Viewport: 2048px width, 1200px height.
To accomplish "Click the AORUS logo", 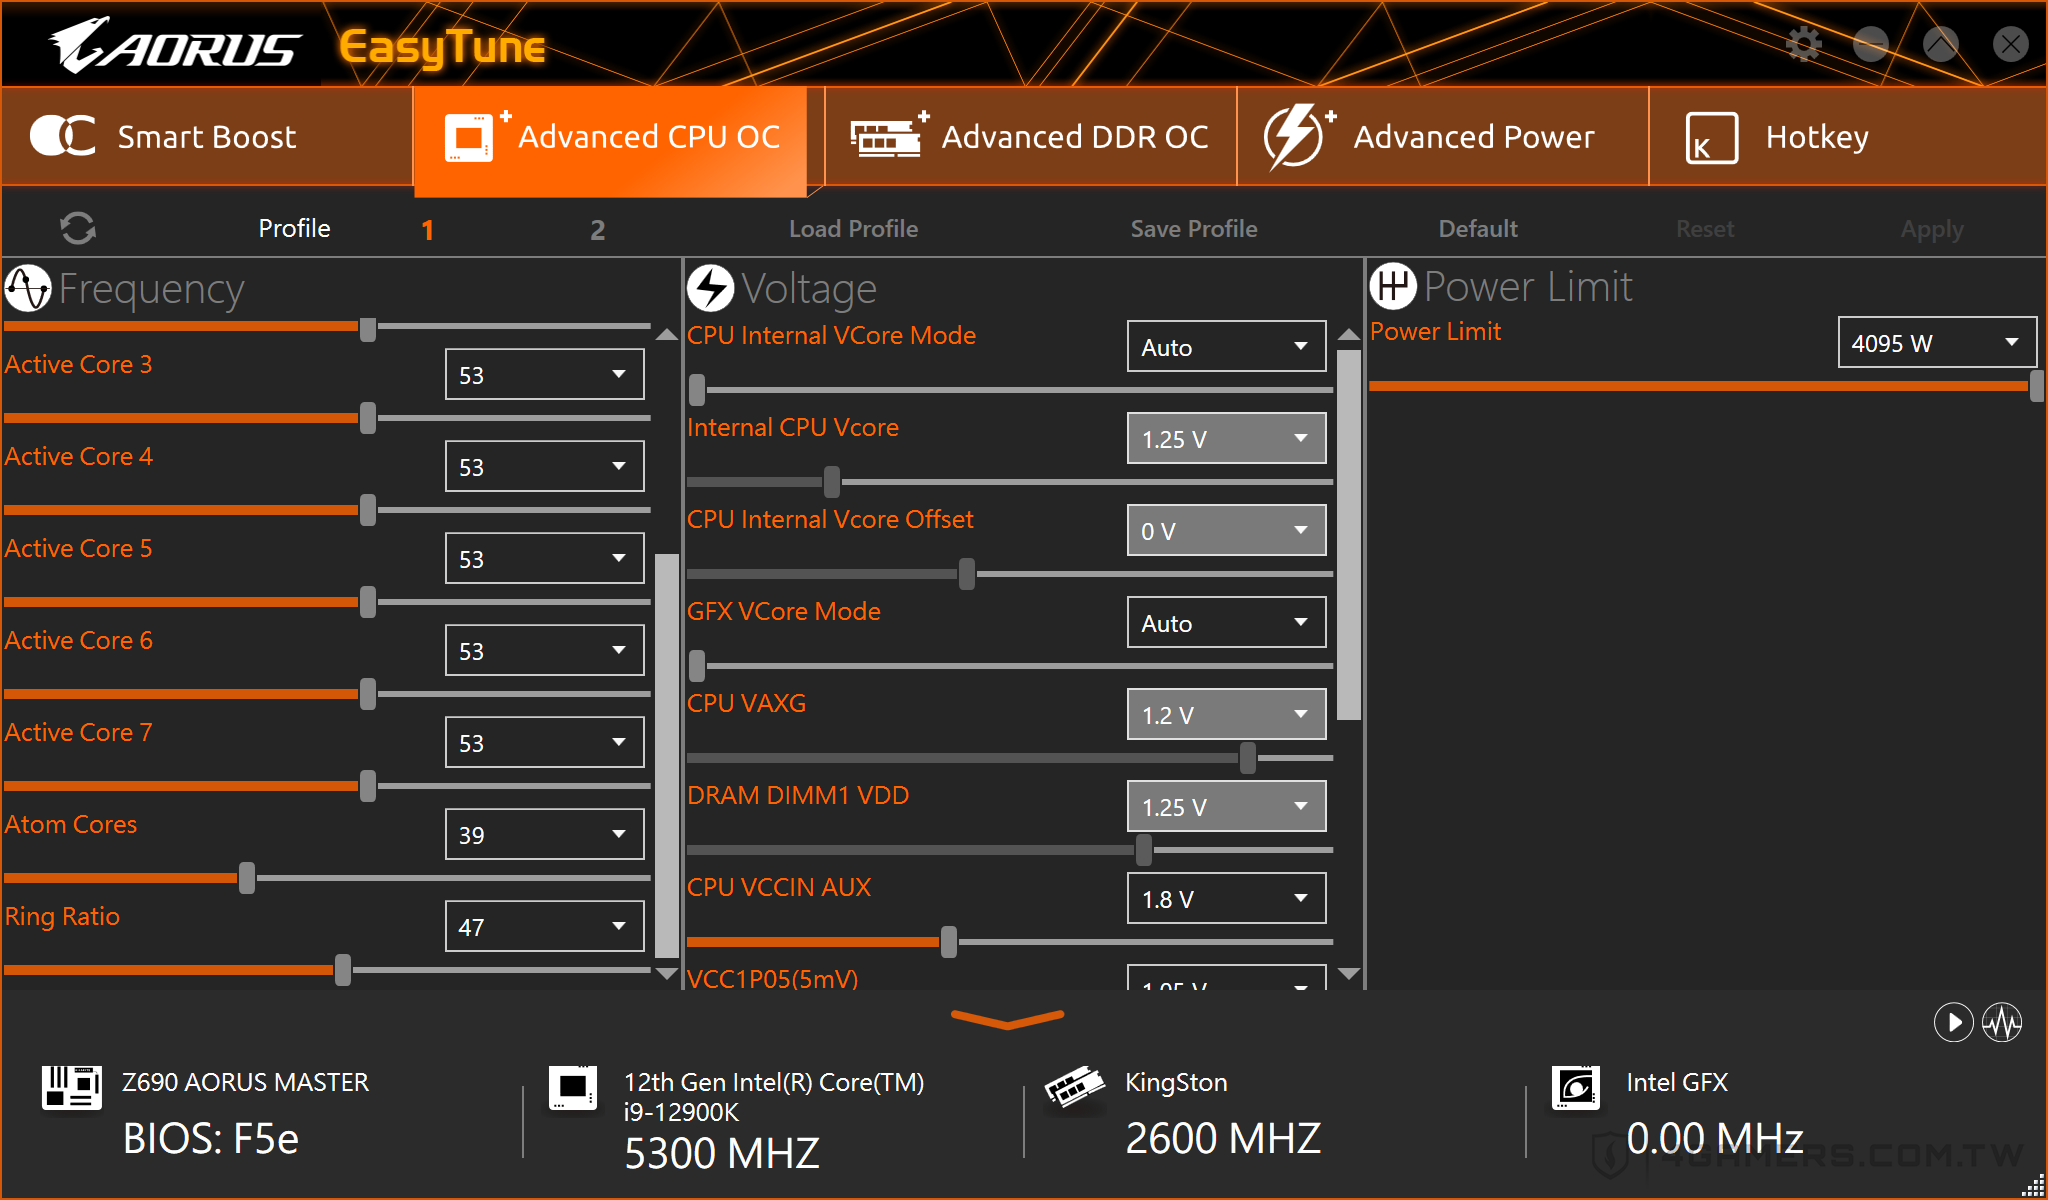I will point(175,46).
